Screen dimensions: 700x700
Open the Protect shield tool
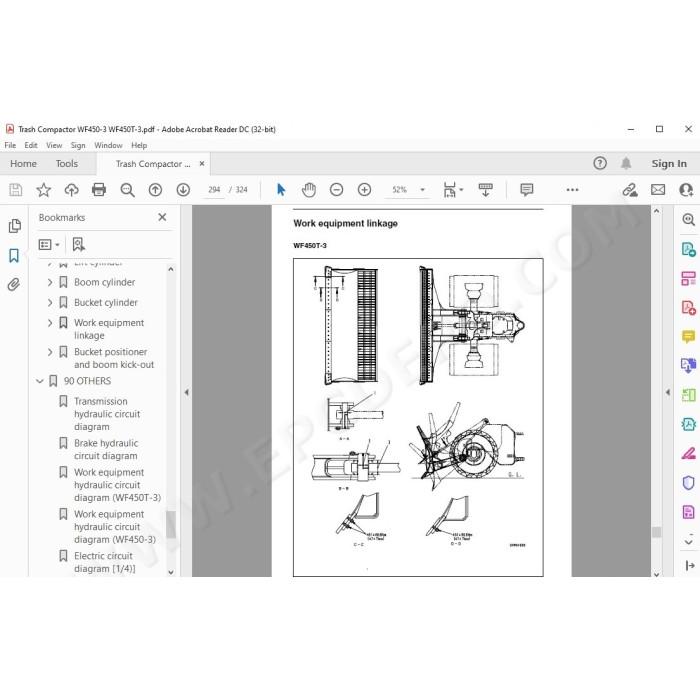coord(688,483)
